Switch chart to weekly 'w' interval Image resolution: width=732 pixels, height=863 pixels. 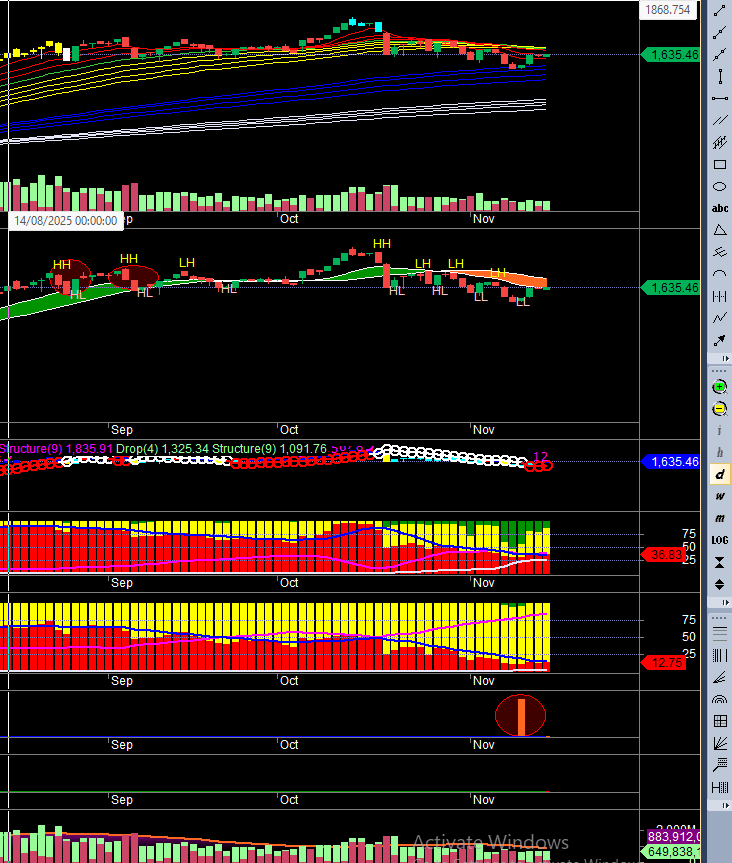coord(719,496)
